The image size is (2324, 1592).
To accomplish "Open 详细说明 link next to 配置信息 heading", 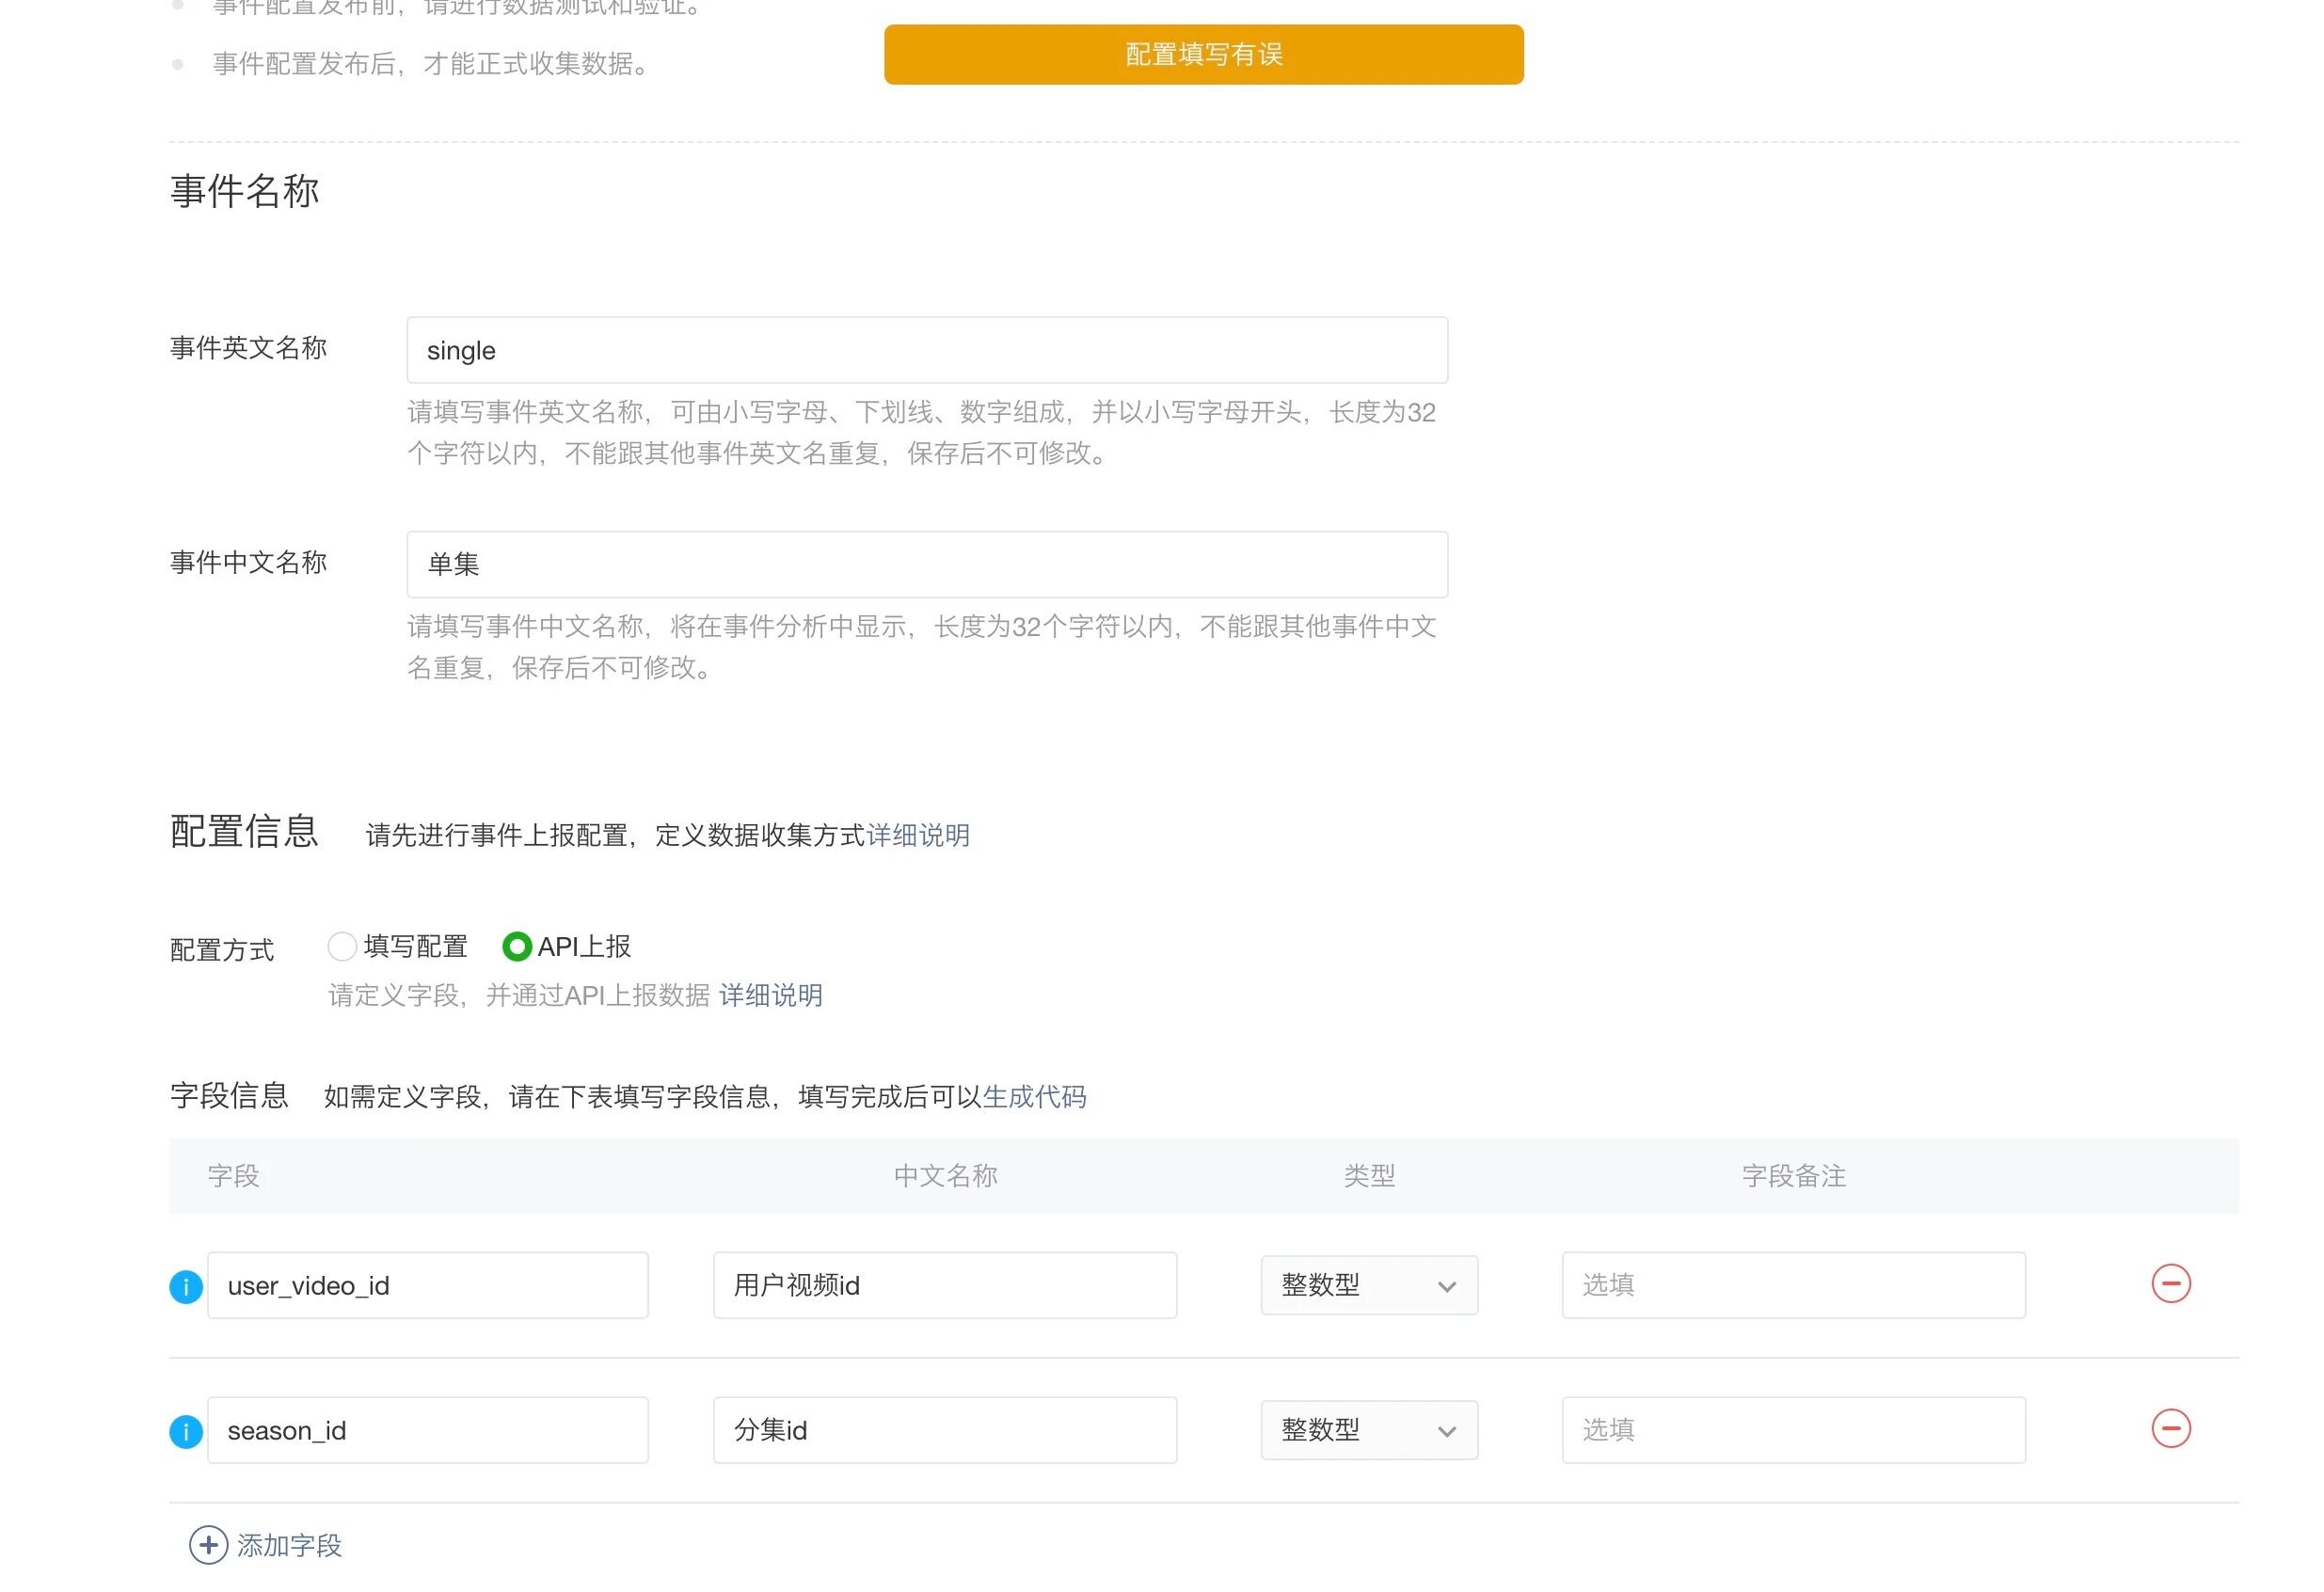I will (917, 835).
